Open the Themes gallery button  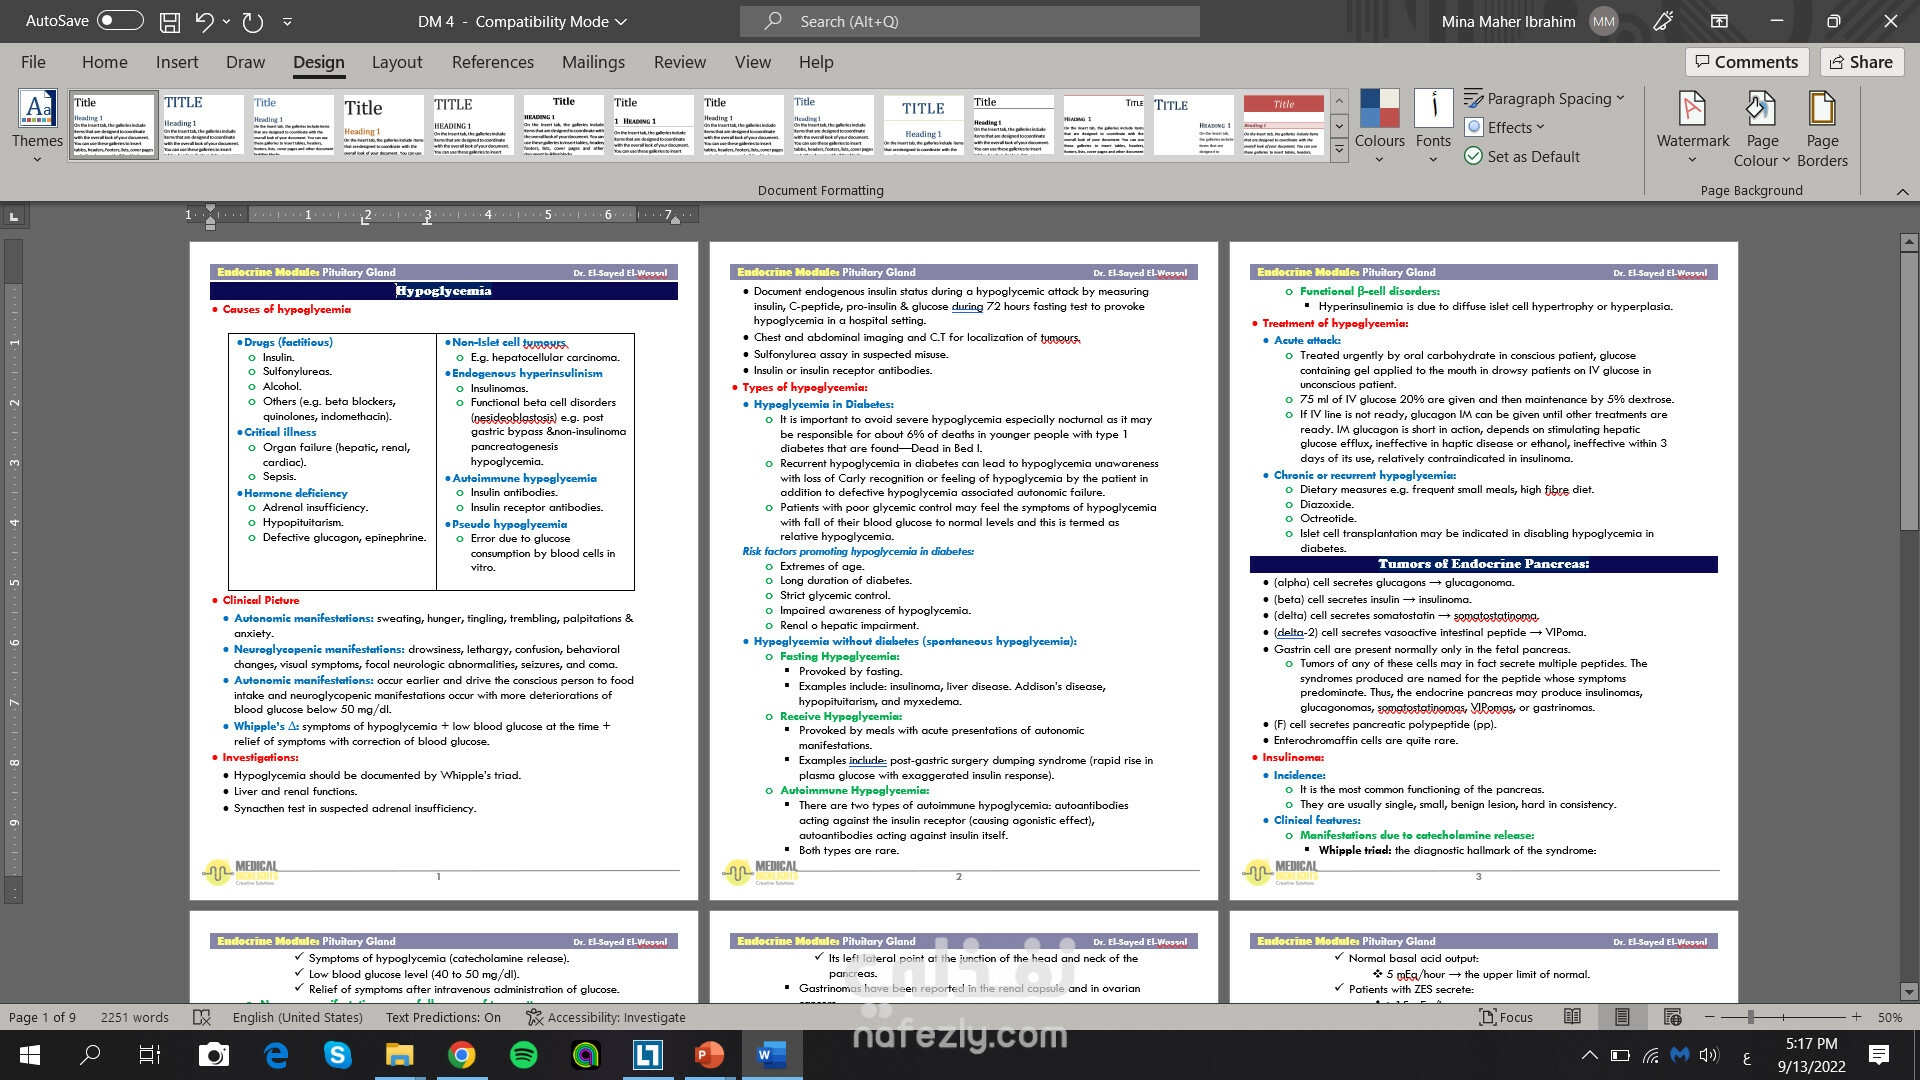(37, 127)
